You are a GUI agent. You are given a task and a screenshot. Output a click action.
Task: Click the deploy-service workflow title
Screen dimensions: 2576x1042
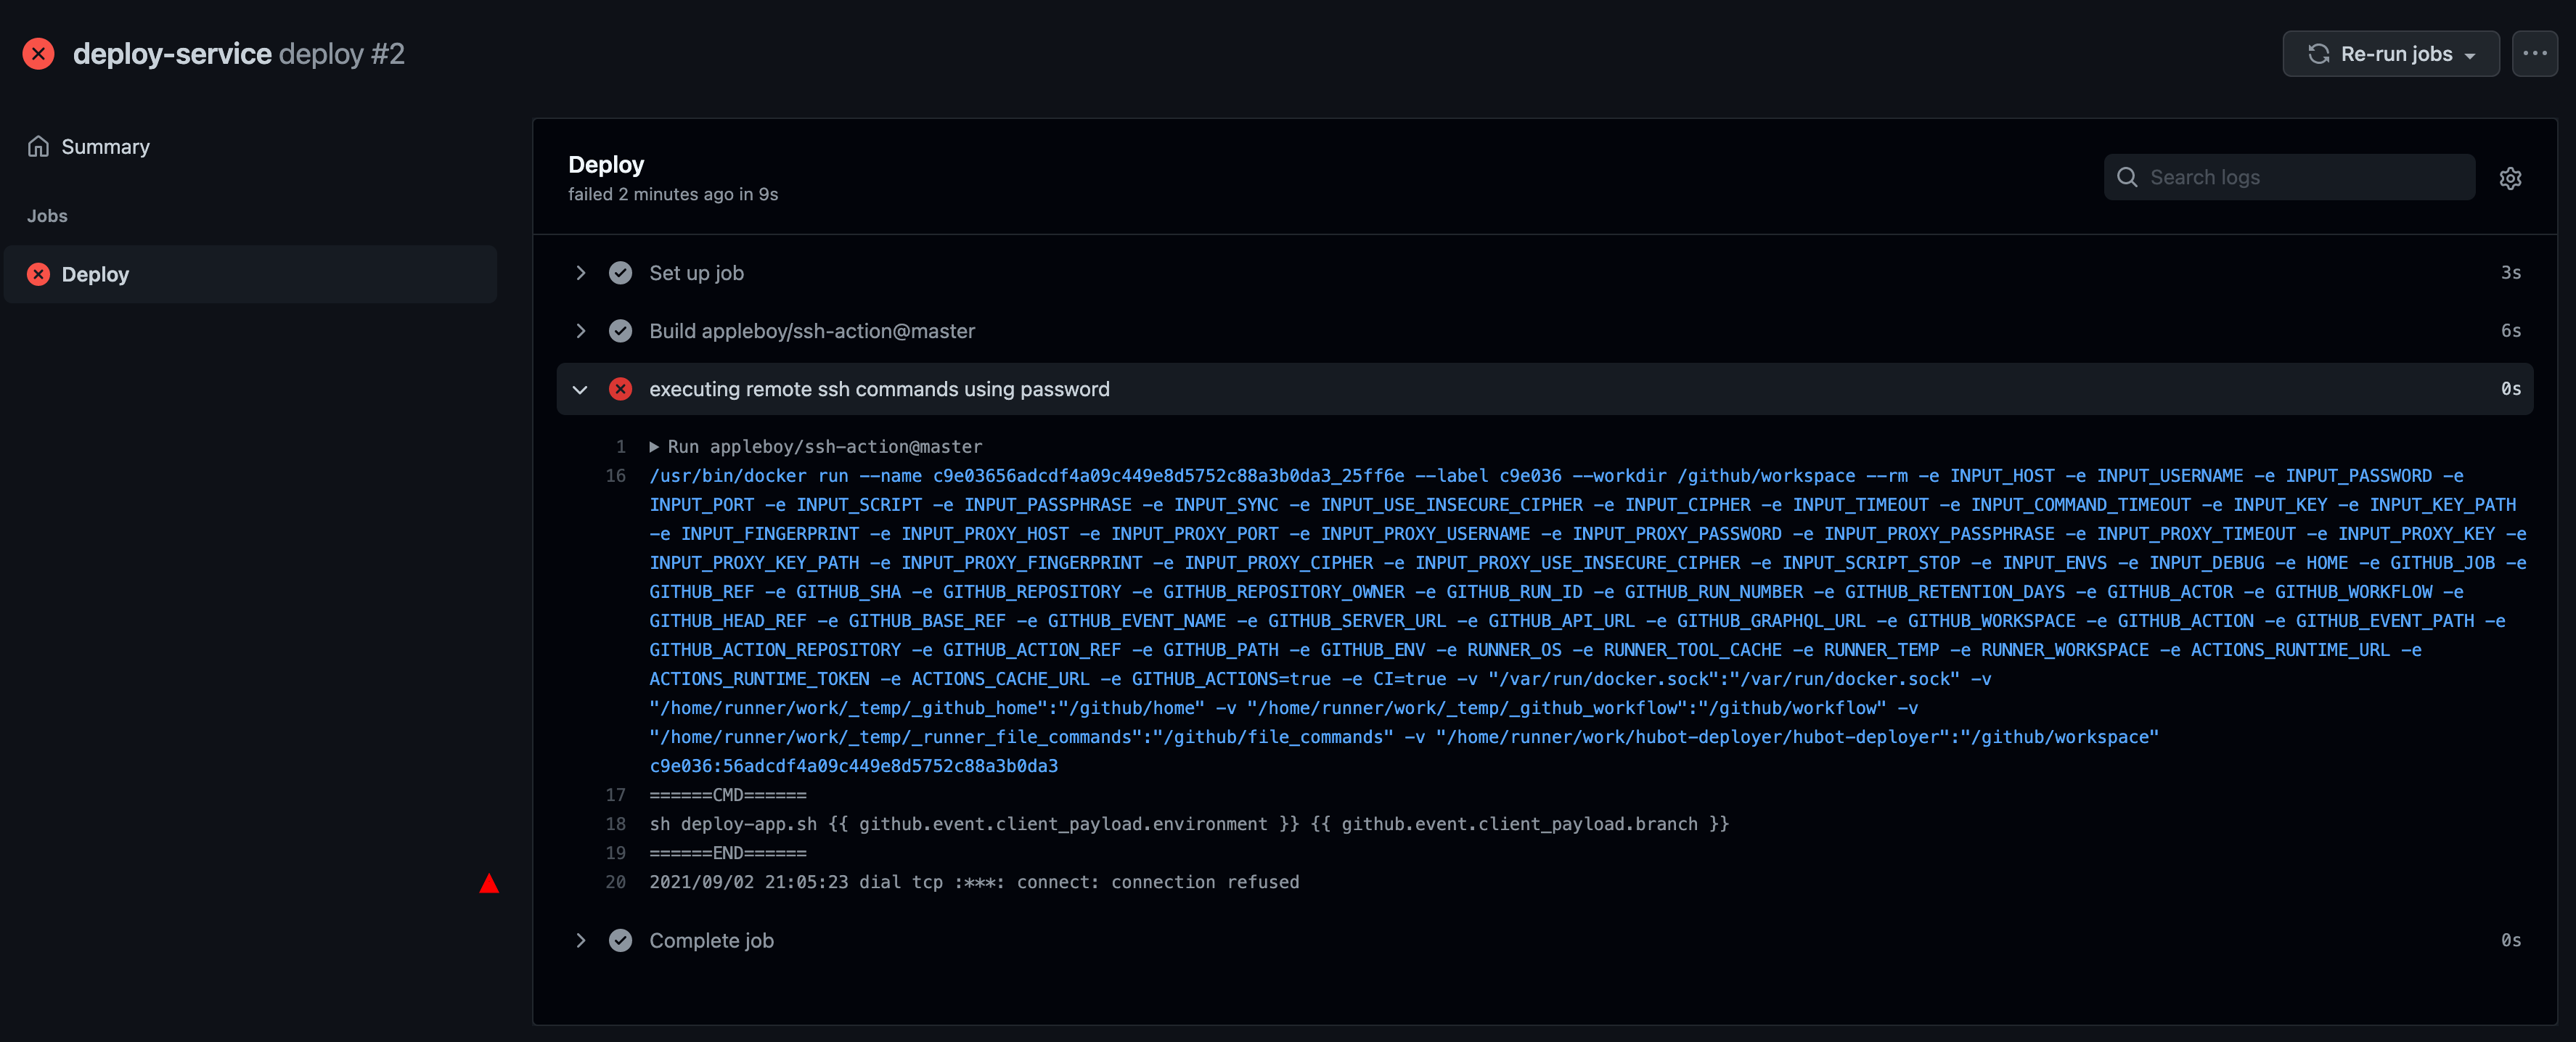(x=172, y=54)
